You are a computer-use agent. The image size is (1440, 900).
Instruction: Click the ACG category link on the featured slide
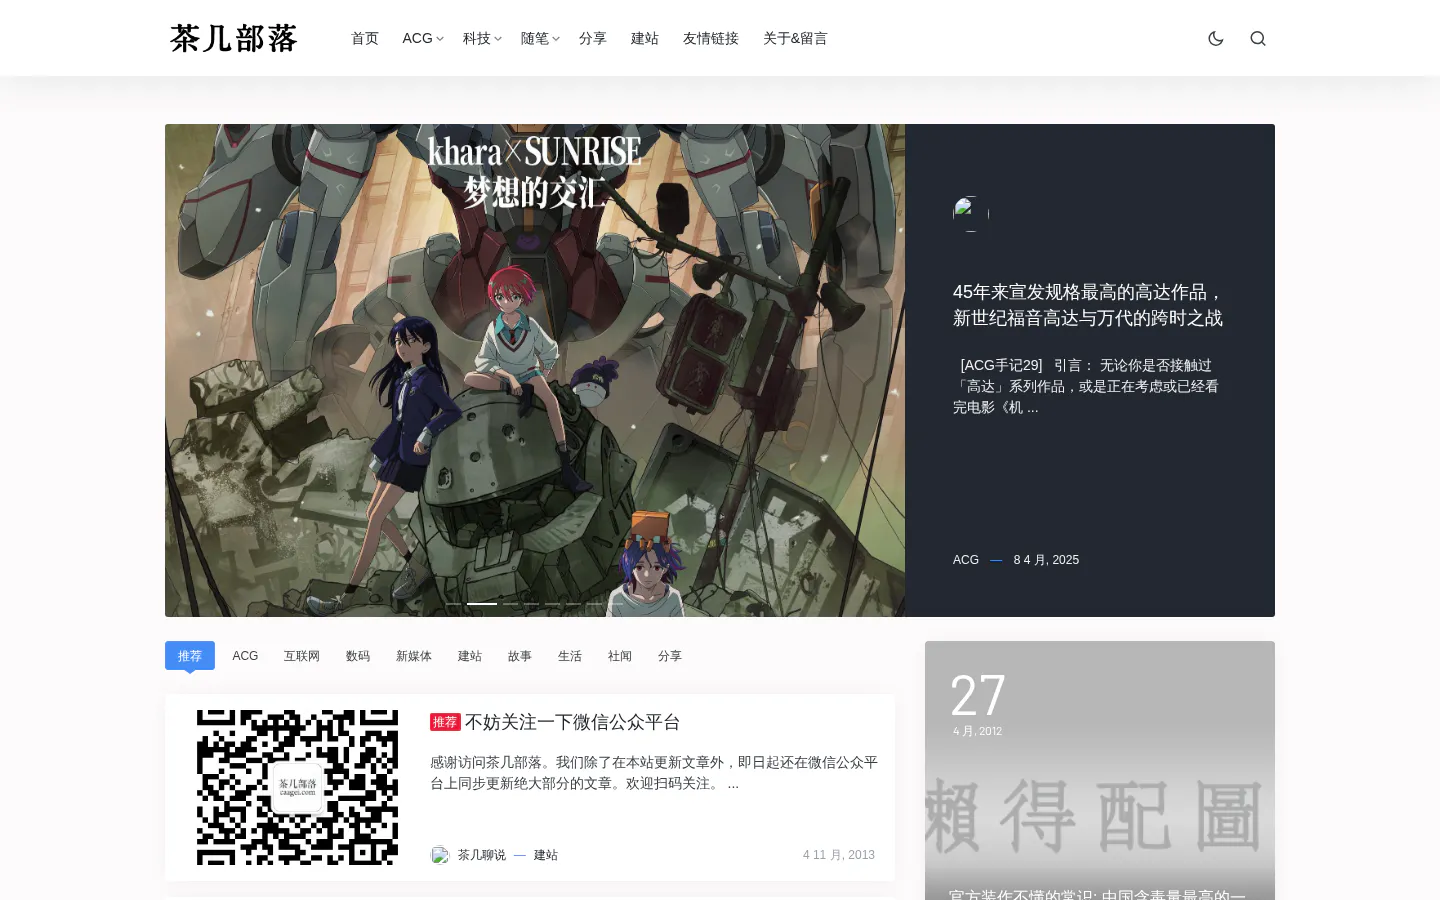click(x=966, y=560)
